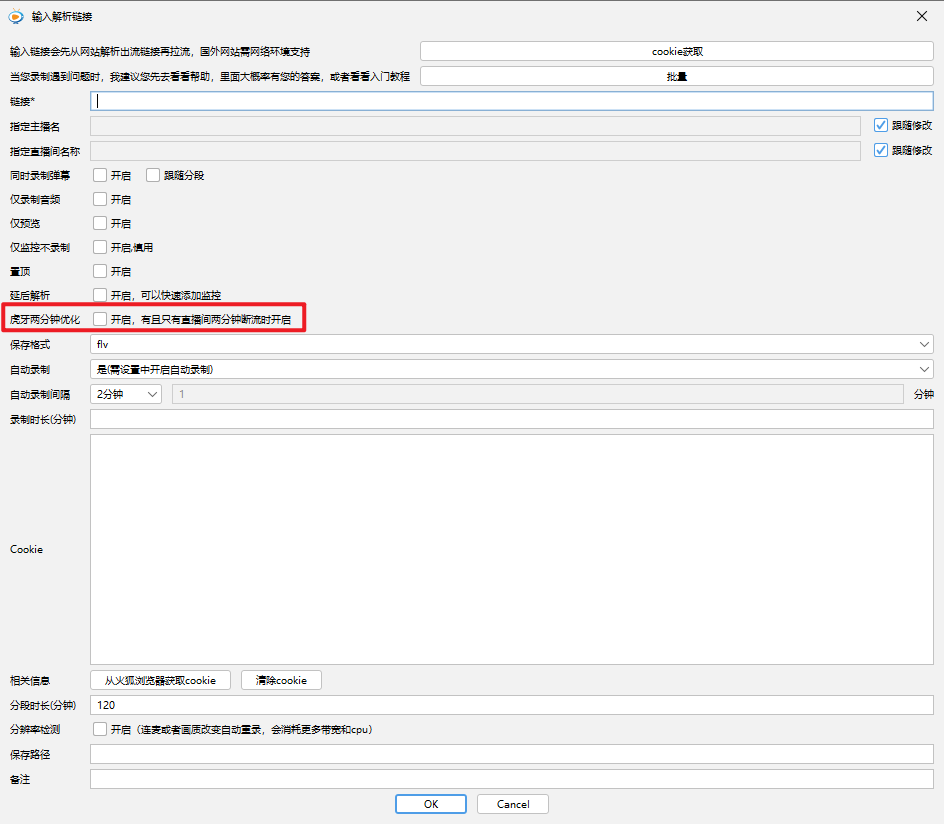Screen dimensions: 944x824
Task: Click the app icon beside 输入解析链接 title
Action: pos(14,16)
